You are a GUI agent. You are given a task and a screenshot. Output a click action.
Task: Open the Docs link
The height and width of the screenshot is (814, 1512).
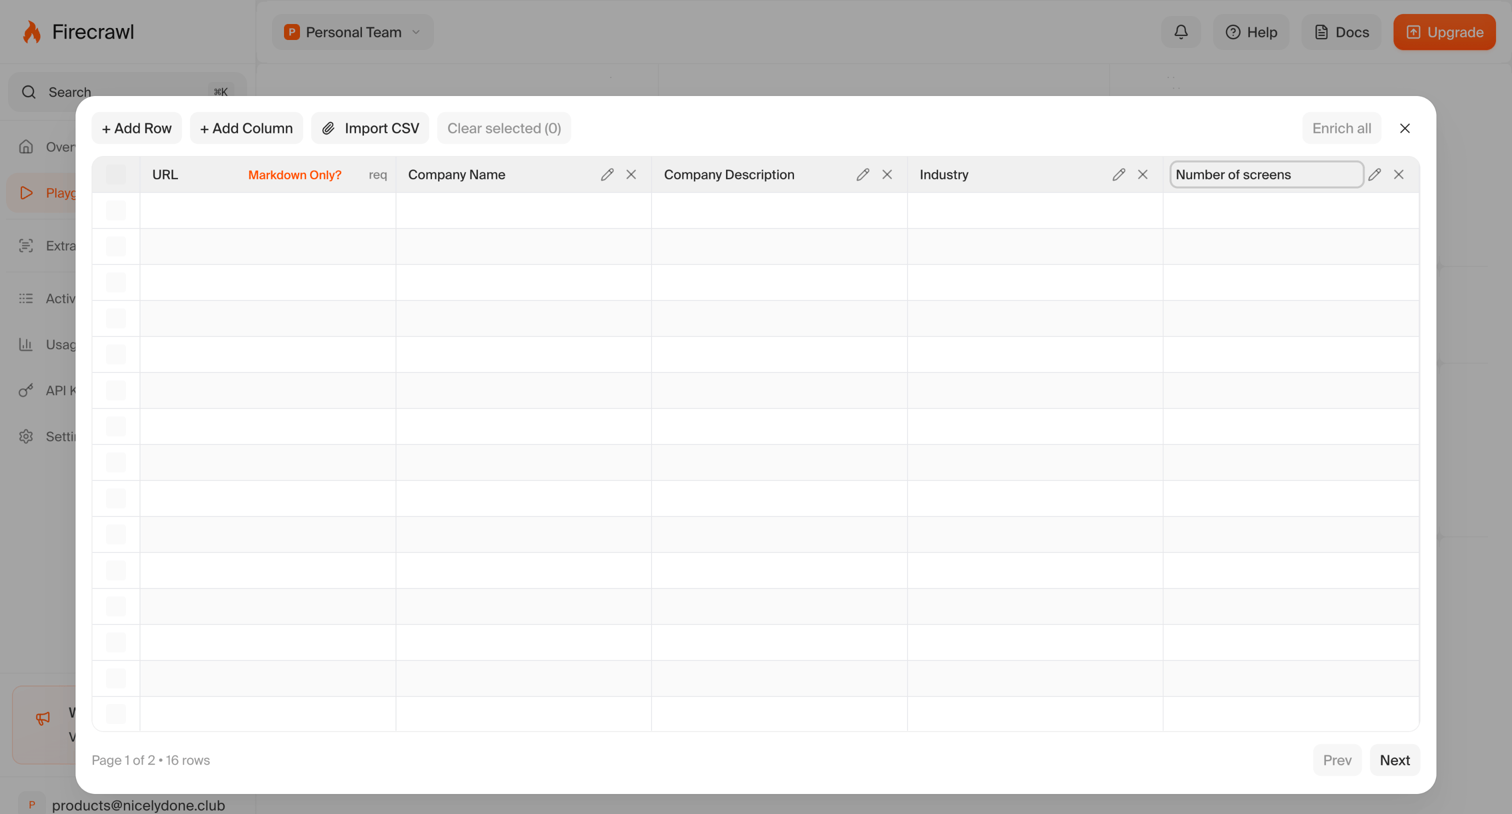[1341, 32]
